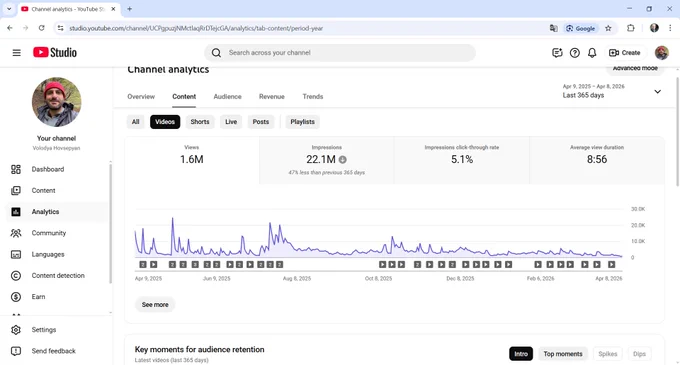Select the Analytics bar-chart icon in sidebar
The width and height of the screenshot is (680, 365).
(16, 212)
